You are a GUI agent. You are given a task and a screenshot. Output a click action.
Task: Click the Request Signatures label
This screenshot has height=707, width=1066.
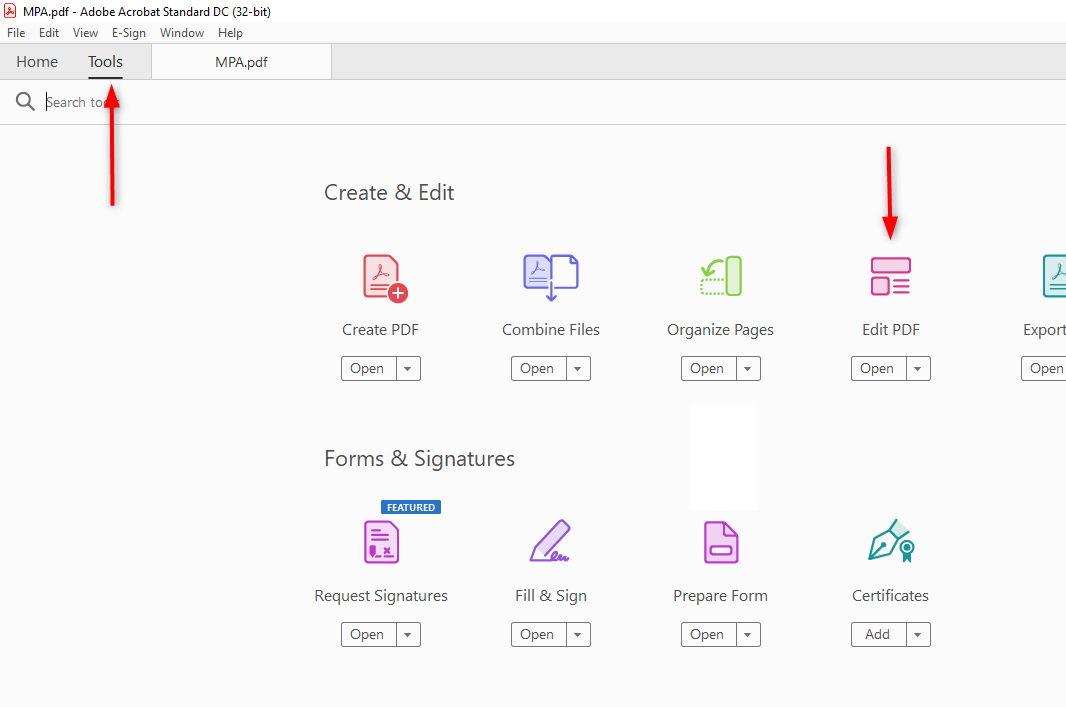[x=381, y=596]
